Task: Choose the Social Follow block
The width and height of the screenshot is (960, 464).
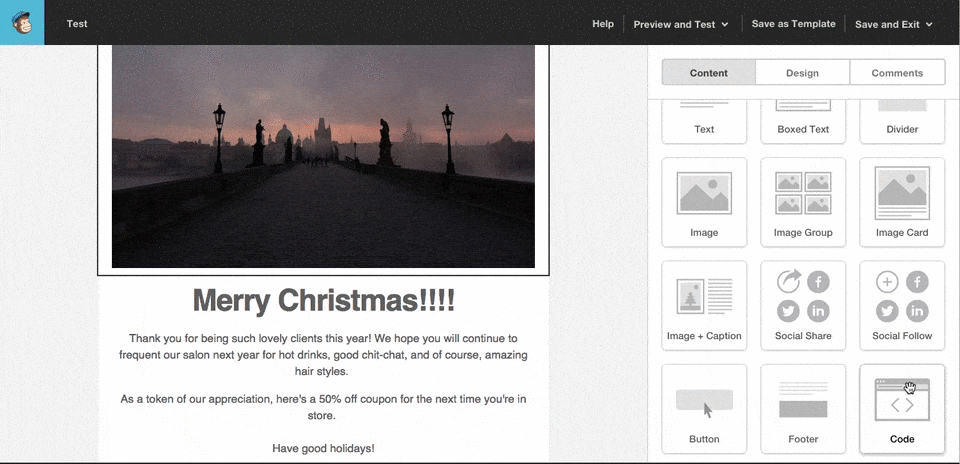Action: click(902, 305)
